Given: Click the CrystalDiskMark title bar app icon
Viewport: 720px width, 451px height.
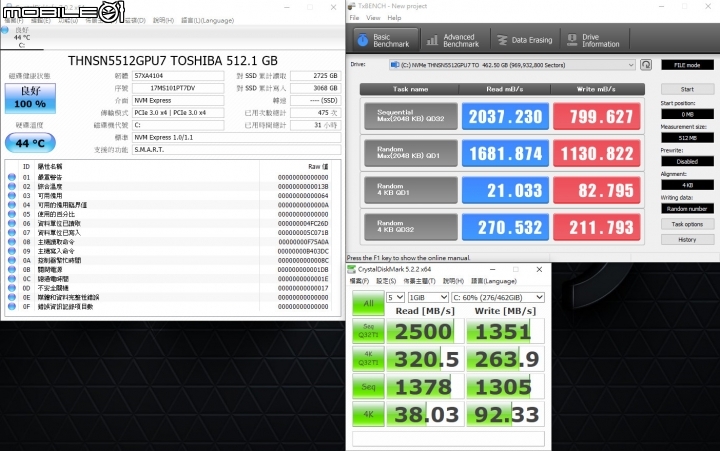Looking at the screenshot, I should point(352,269).
